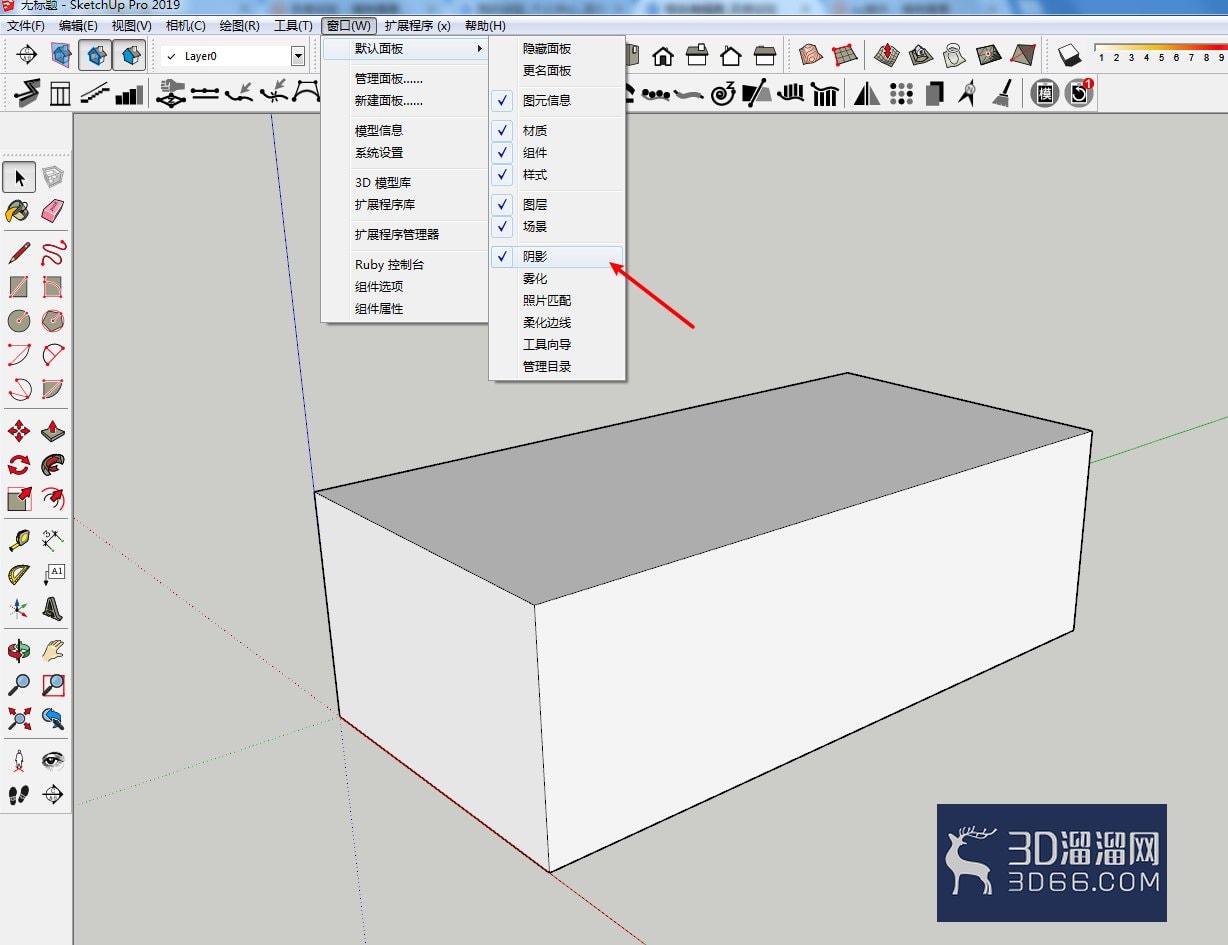Select the Line pencil tool
Screen dimensions: 1228x945
point(19,253)
